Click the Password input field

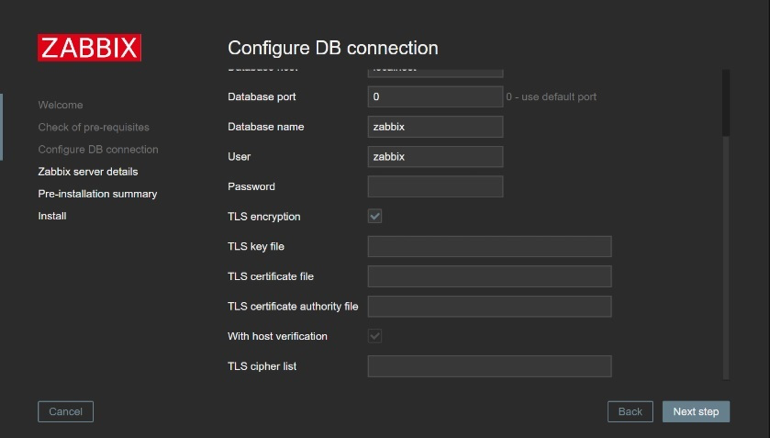pos(435,187)
